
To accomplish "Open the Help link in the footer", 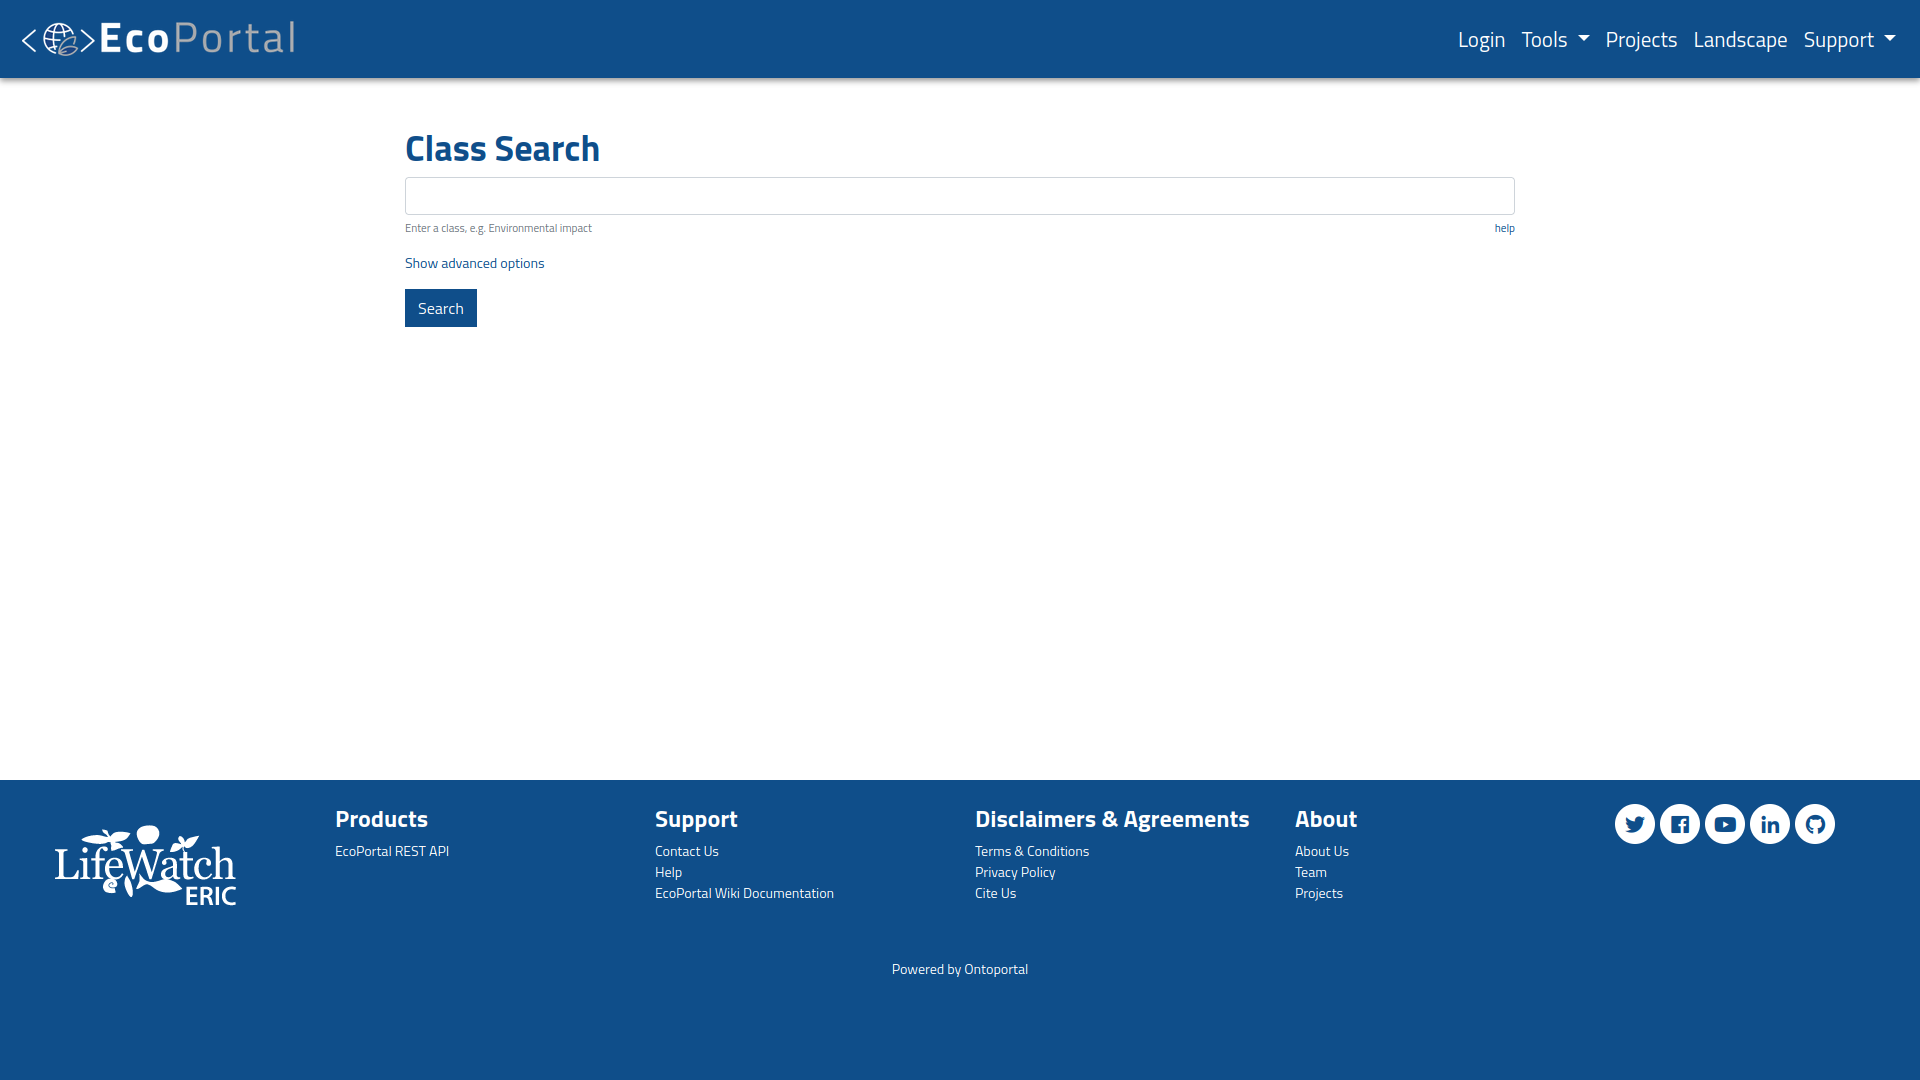I will [x=668, y=872].
